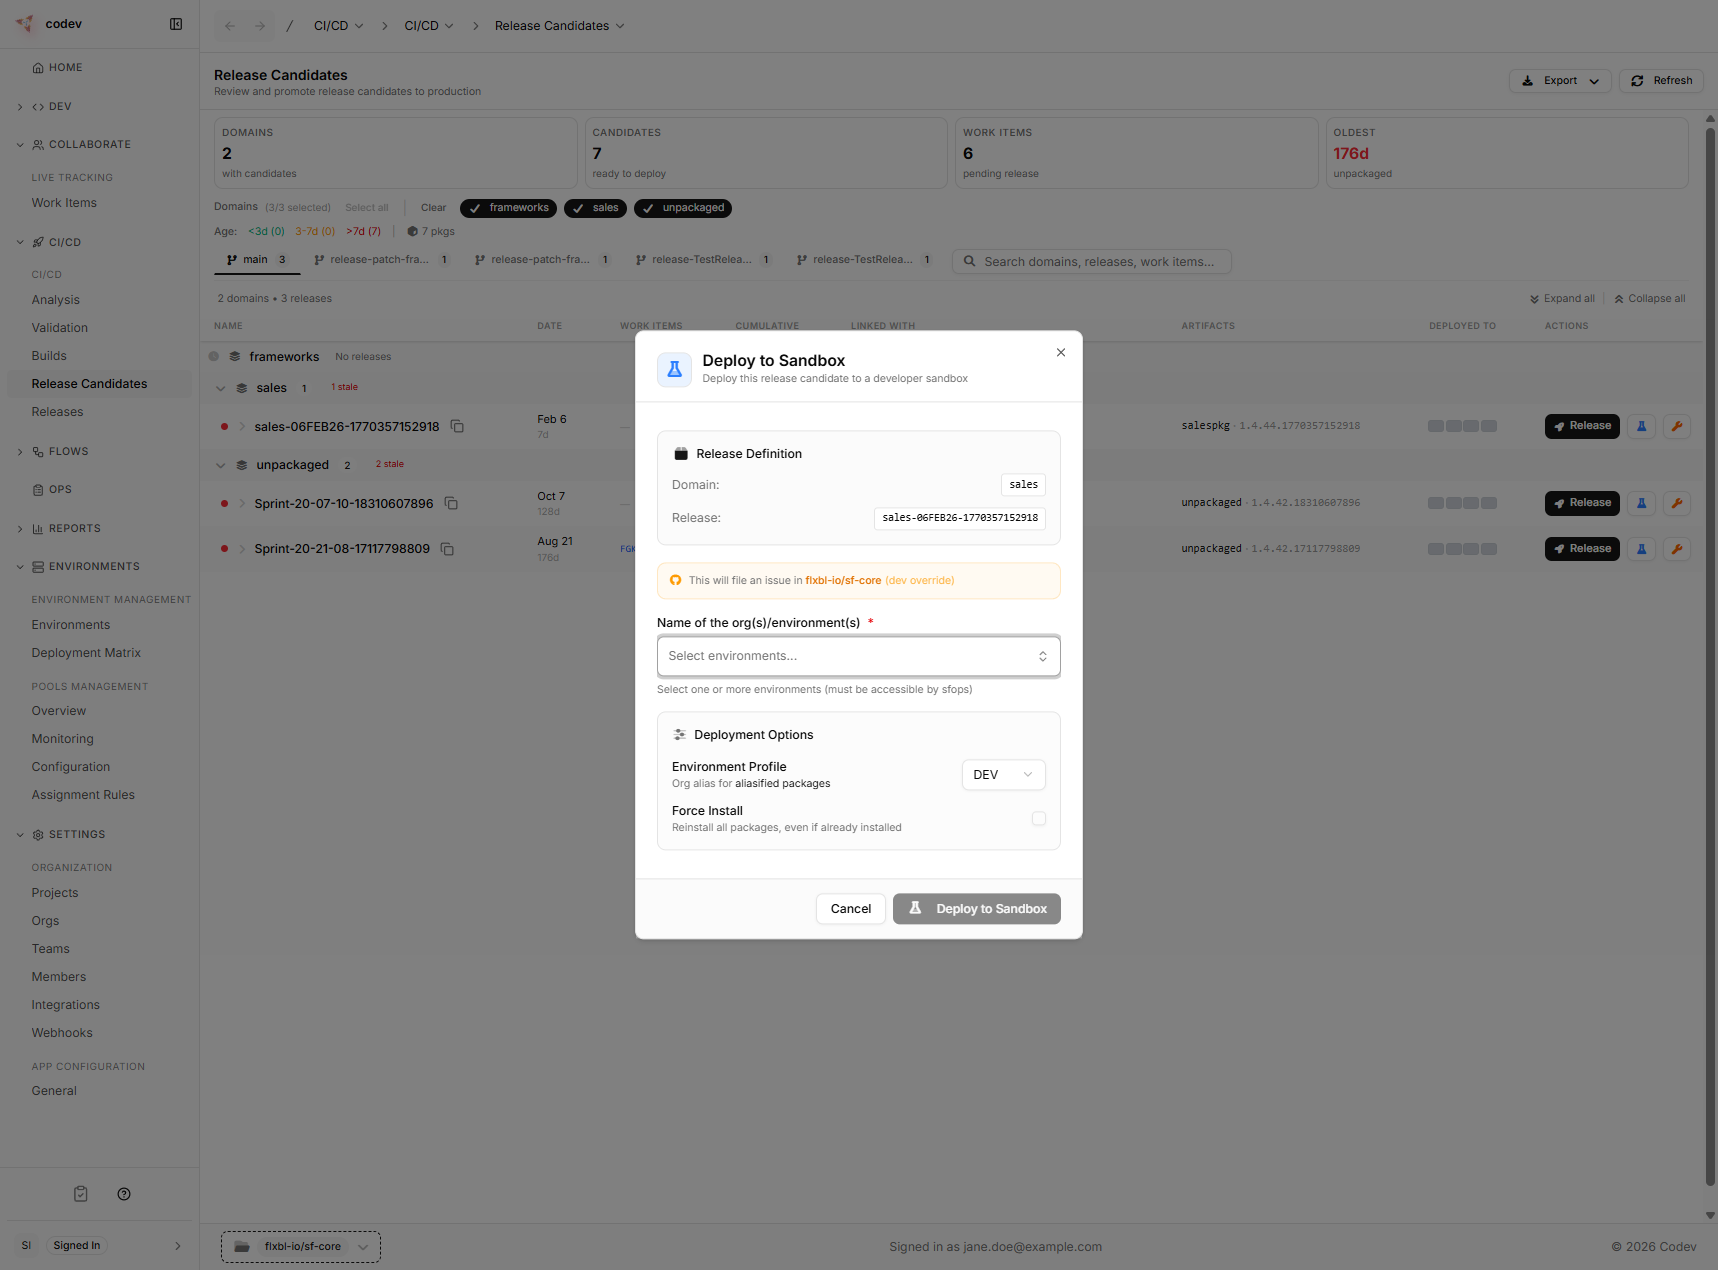Collapse the sales domain group
Image resolution: width=1718 pixels, height=1270 pixels.
pos(221,388)
